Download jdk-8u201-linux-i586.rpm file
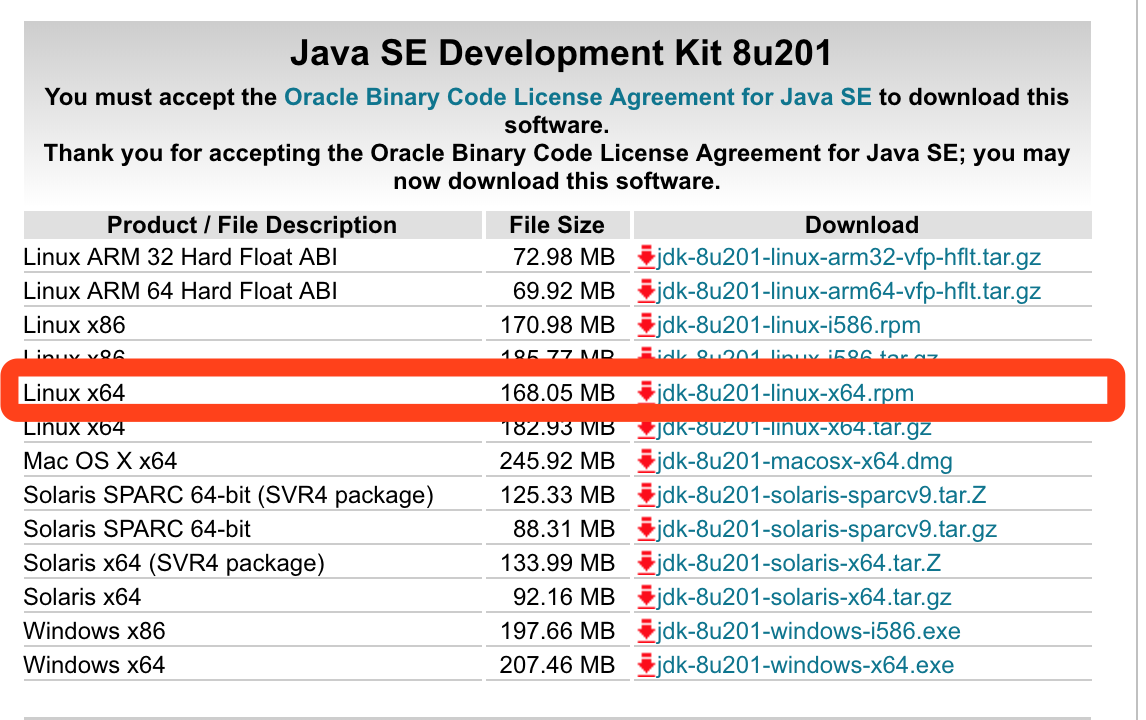 pyautogui.click(x=789, y=325)
